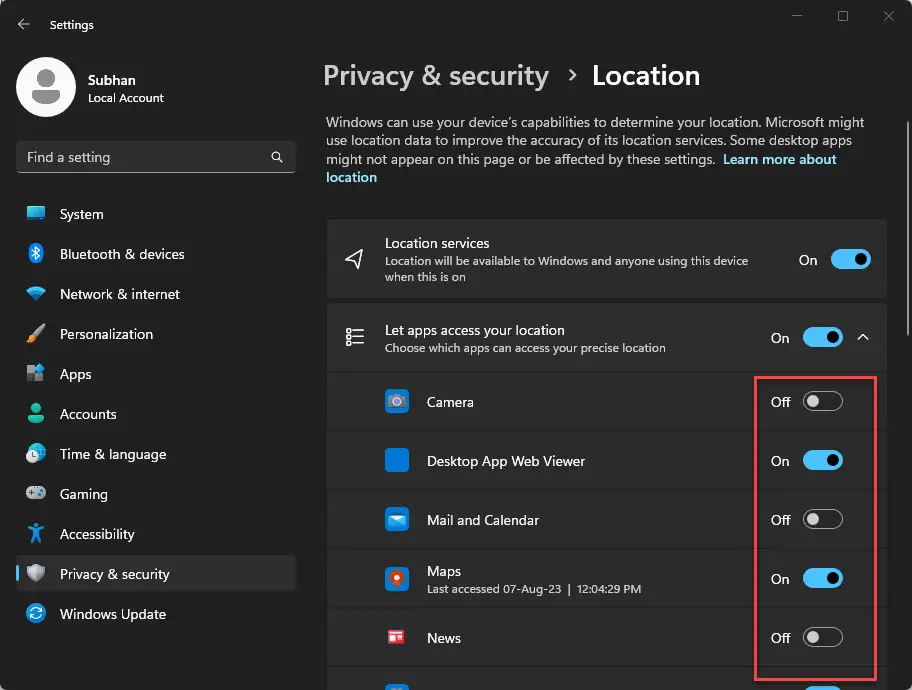Click the Network wifi icon
The height and width of the screenshot is (690, 912).
(36, 293)
